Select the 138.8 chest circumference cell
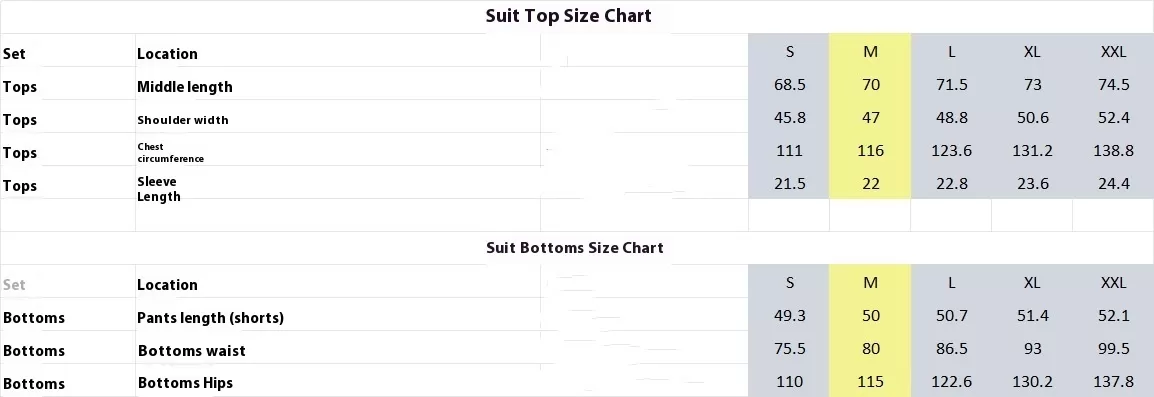This screenshot has width=1154, height=397. click(x=1114, y=151)
